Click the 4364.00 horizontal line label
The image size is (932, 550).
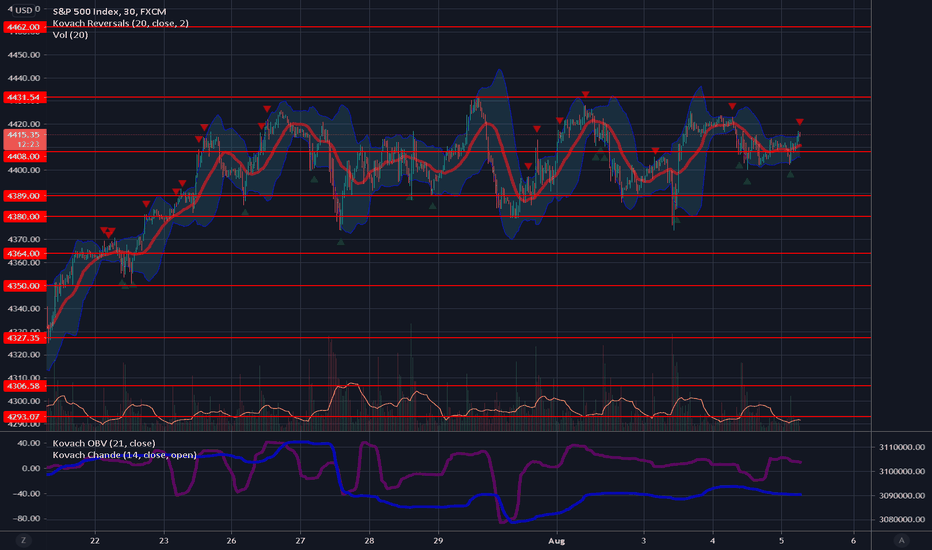pos(24,253)
